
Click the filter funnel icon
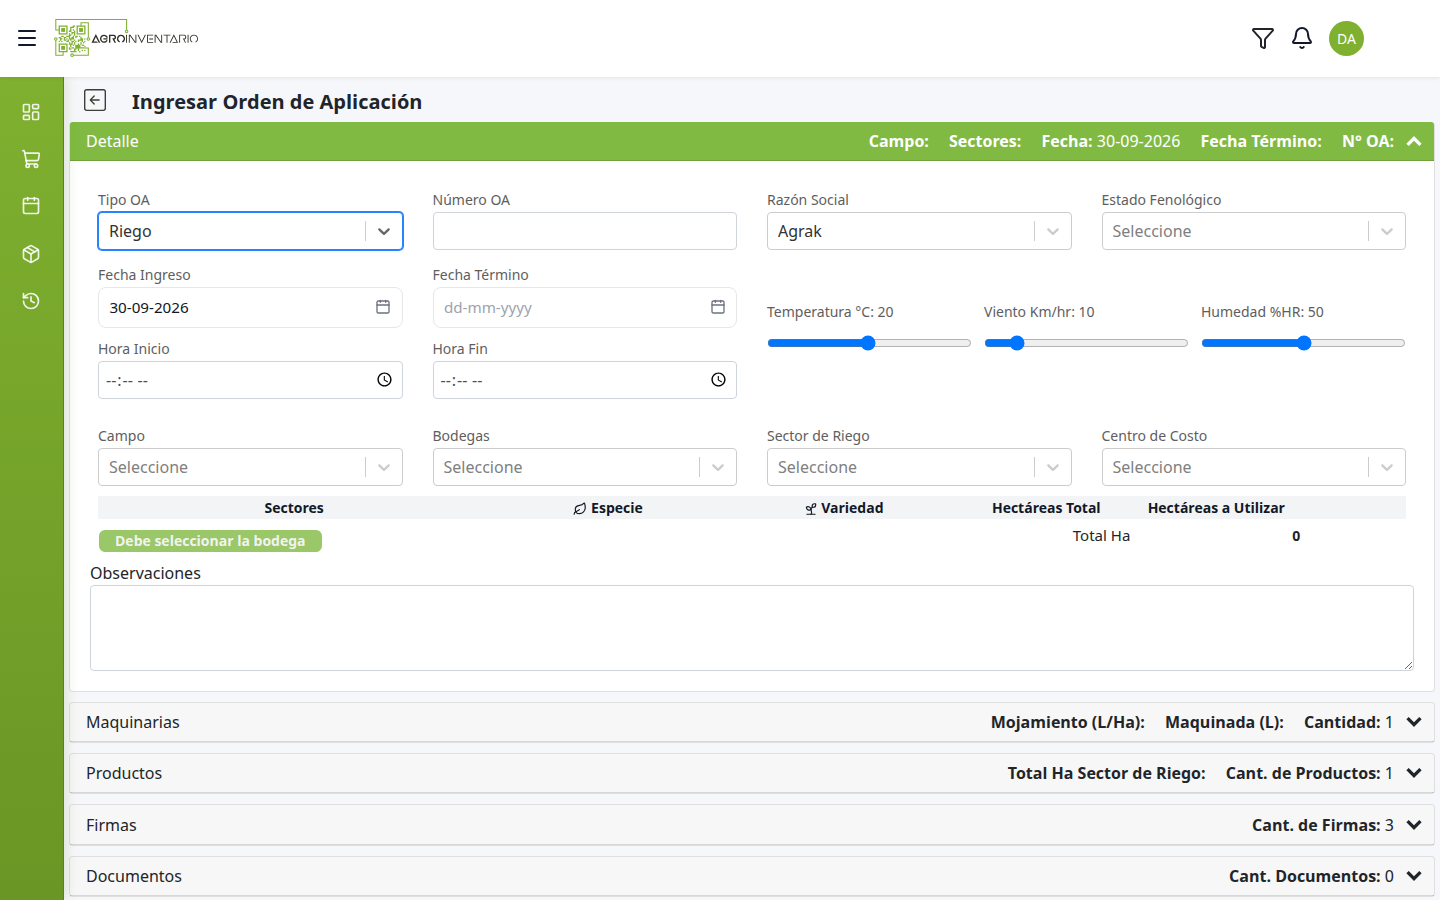(x=1263, y=38)
